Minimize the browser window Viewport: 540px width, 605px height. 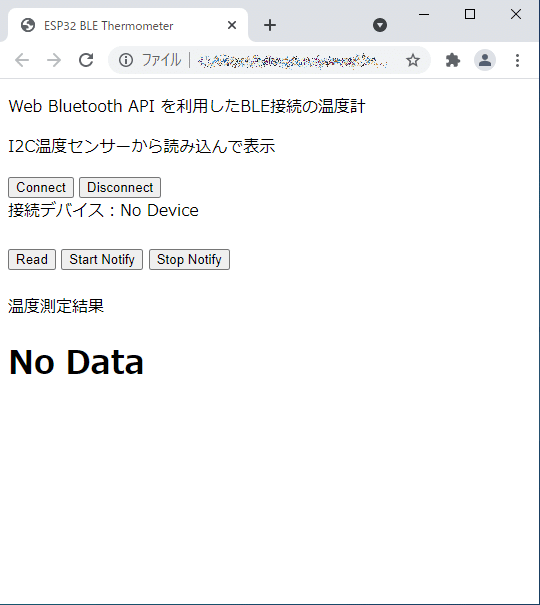(x=424, y=14)
